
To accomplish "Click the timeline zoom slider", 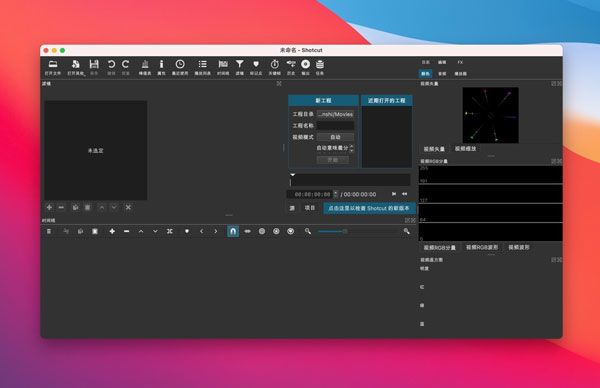I will tap(333, 231).
